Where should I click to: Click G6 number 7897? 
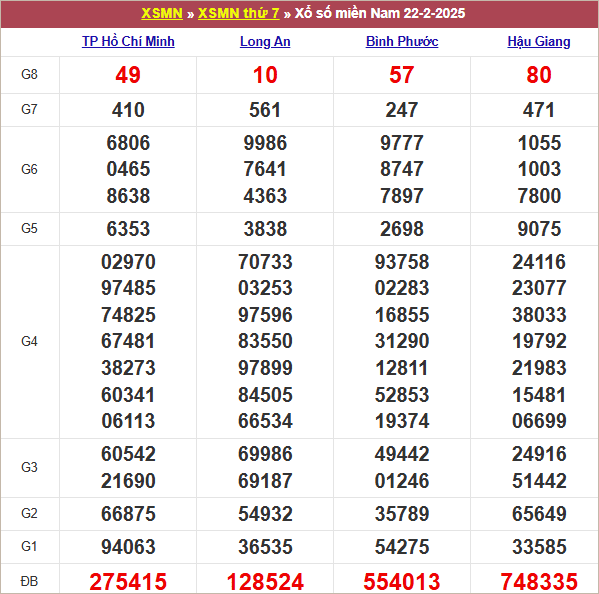coord(402,196)
